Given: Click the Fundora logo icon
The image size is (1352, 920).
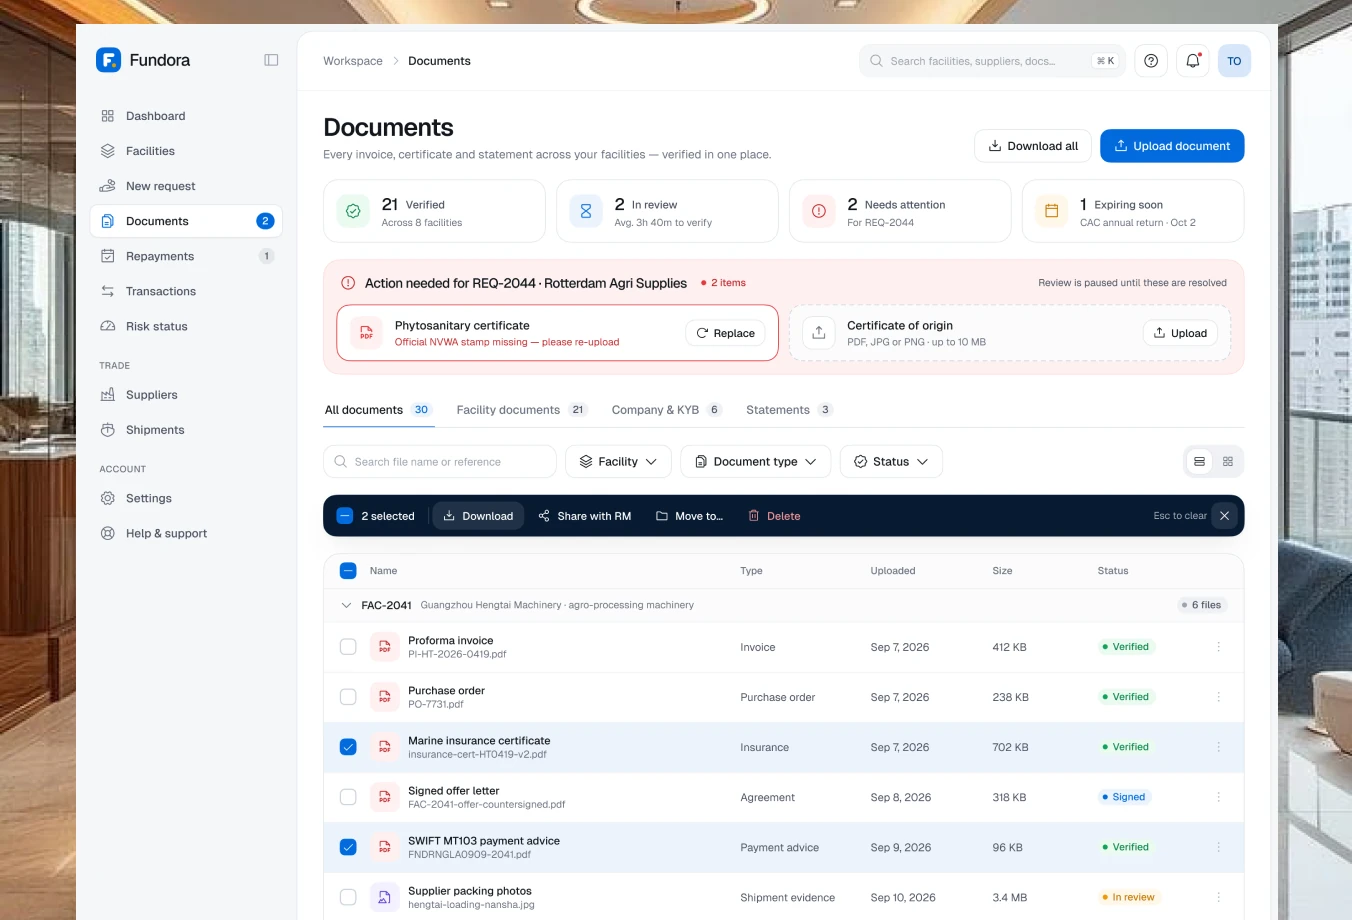Looking at the screenshot, I should tap(108, 60).
